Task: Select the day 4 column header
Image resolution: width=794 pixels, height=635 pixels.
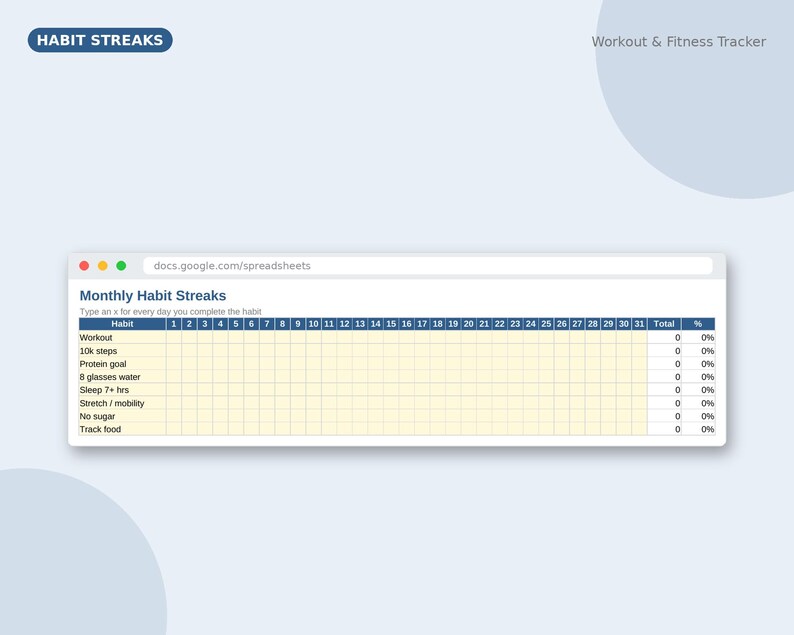Action: point(220,324)
